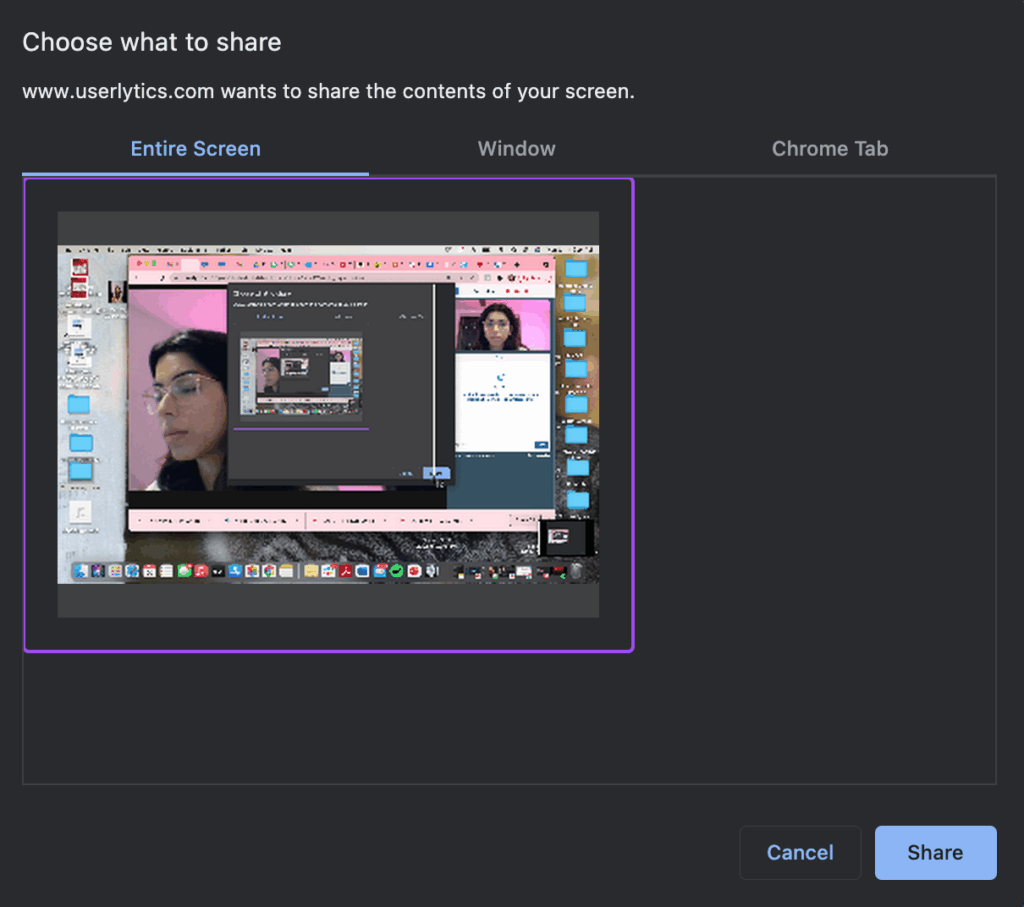Open the green Excel icon in the dock

tap(397, 571)
